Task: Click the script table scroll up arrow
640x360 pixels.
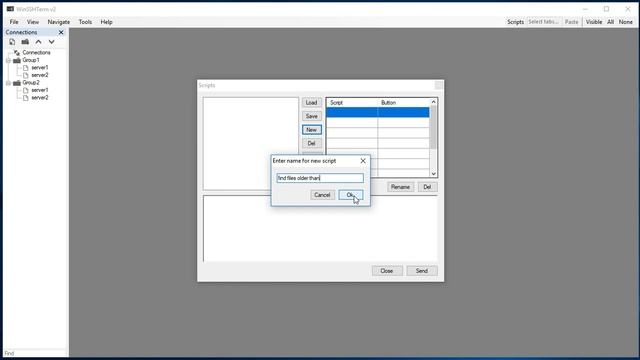Action: [433, 102]
